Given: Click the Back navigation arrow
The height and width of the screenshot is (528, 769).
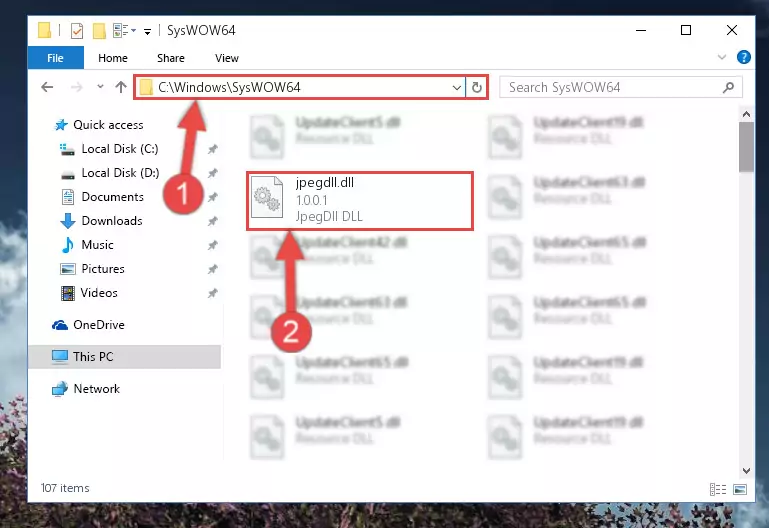Looking at the screenshot, I should (47, 87).
